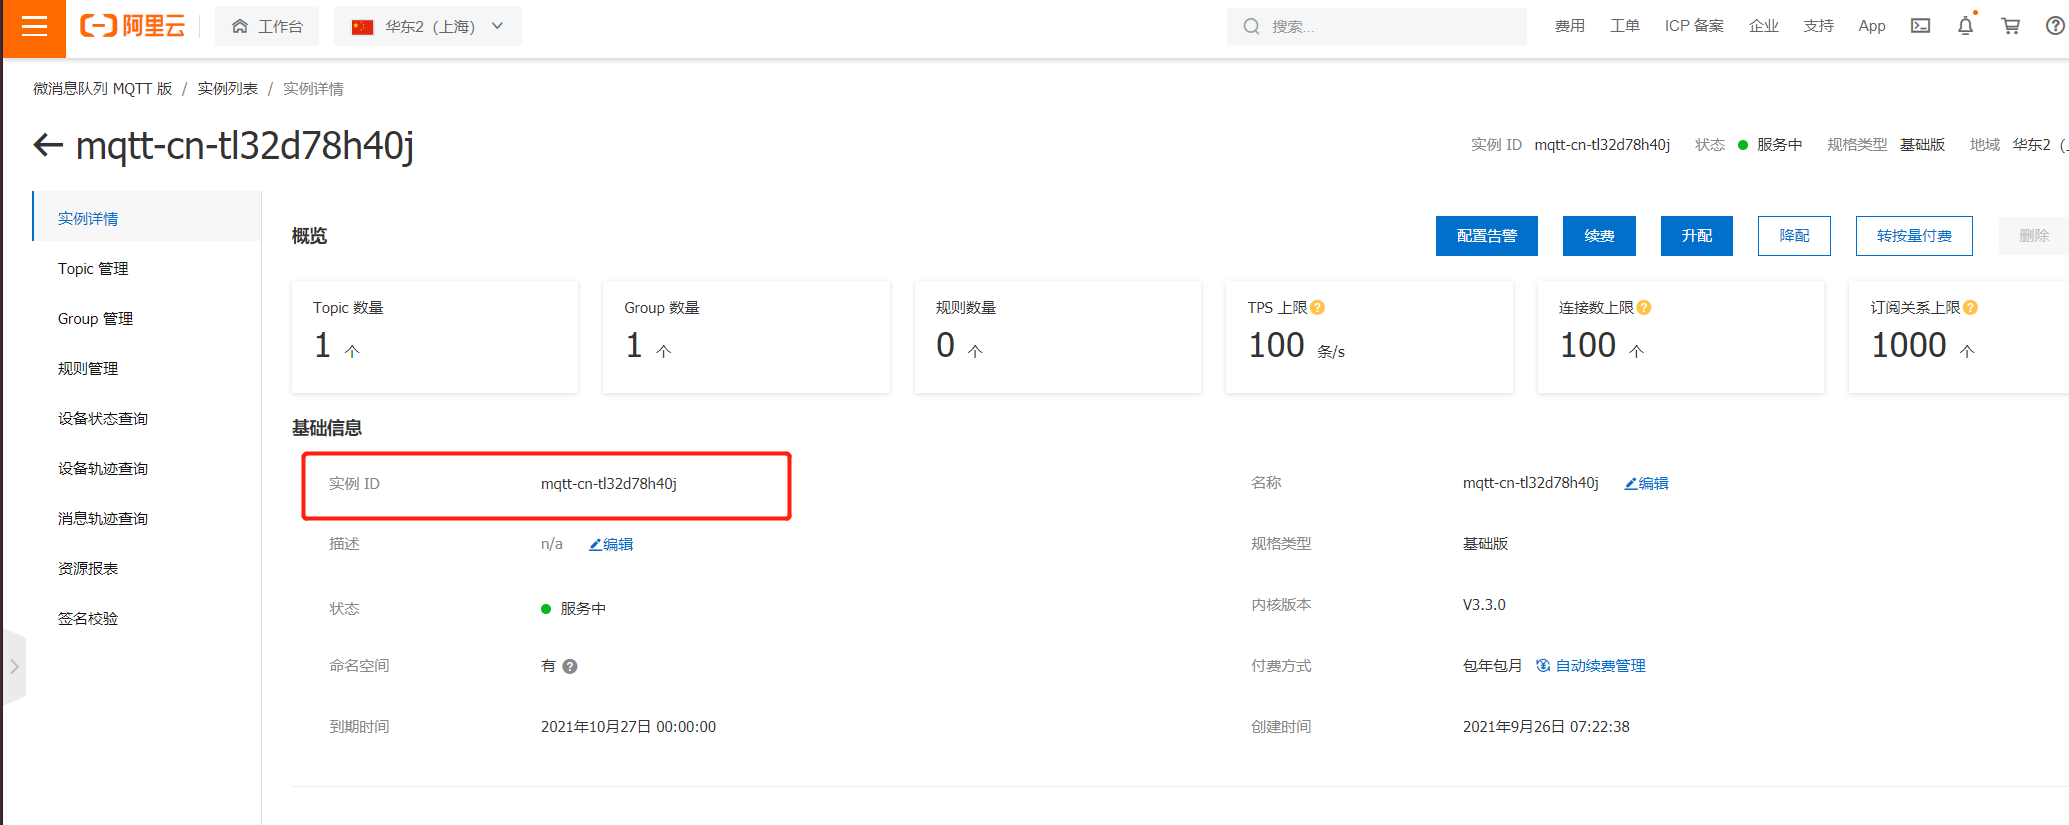Open the shopping cart icon
Image resolution: width=2069 pixels, height=825 pixels.
point(2010,26)
